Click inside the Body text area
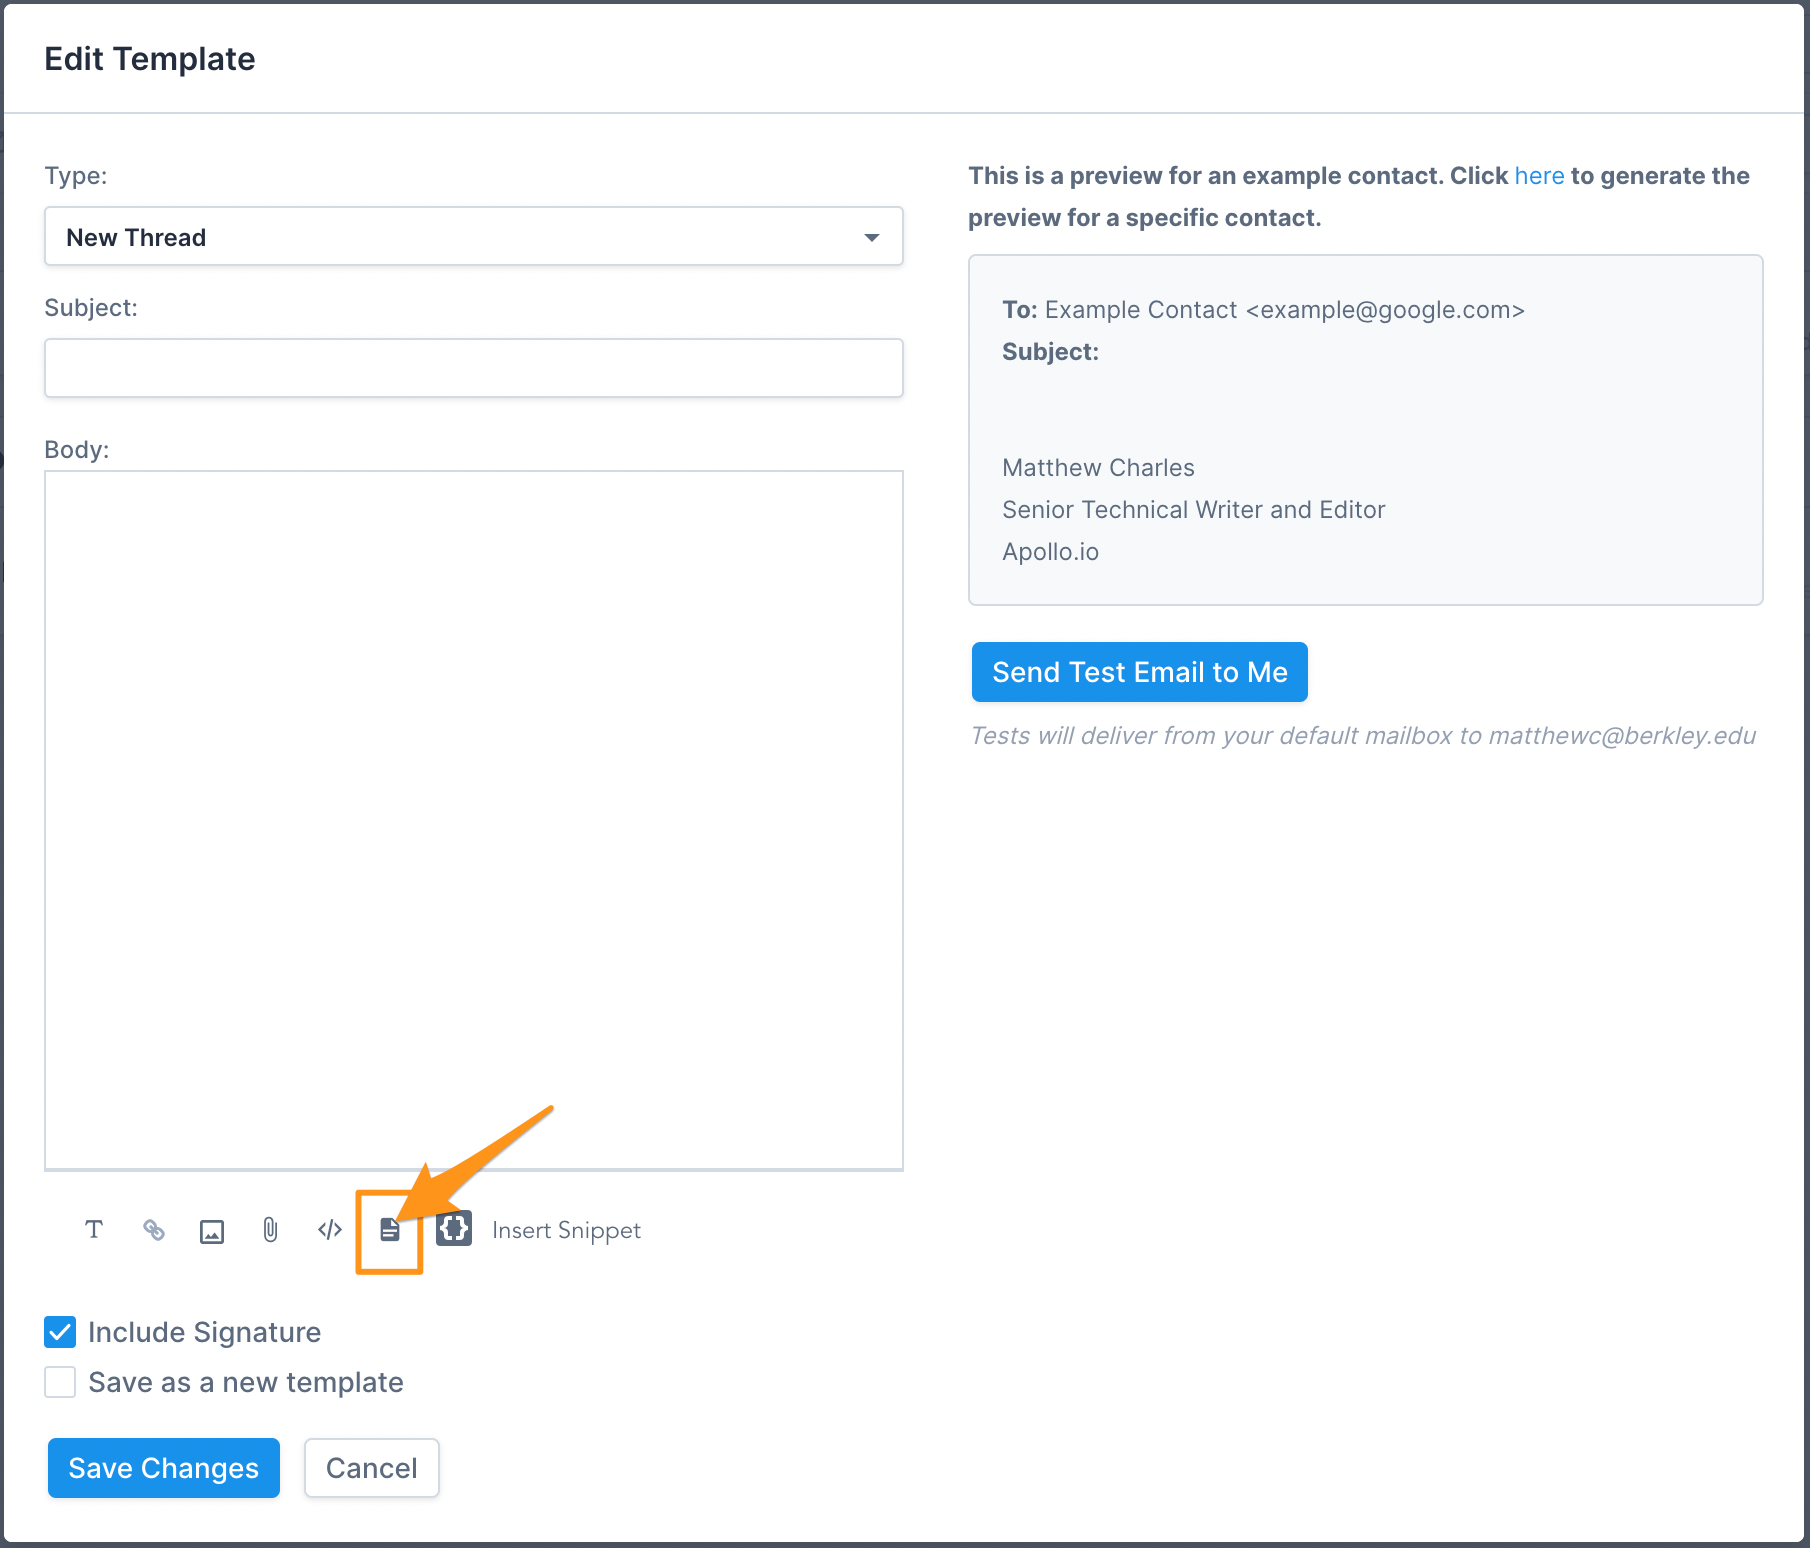The image size is (1810, 1548). click(x=474, y=820)
